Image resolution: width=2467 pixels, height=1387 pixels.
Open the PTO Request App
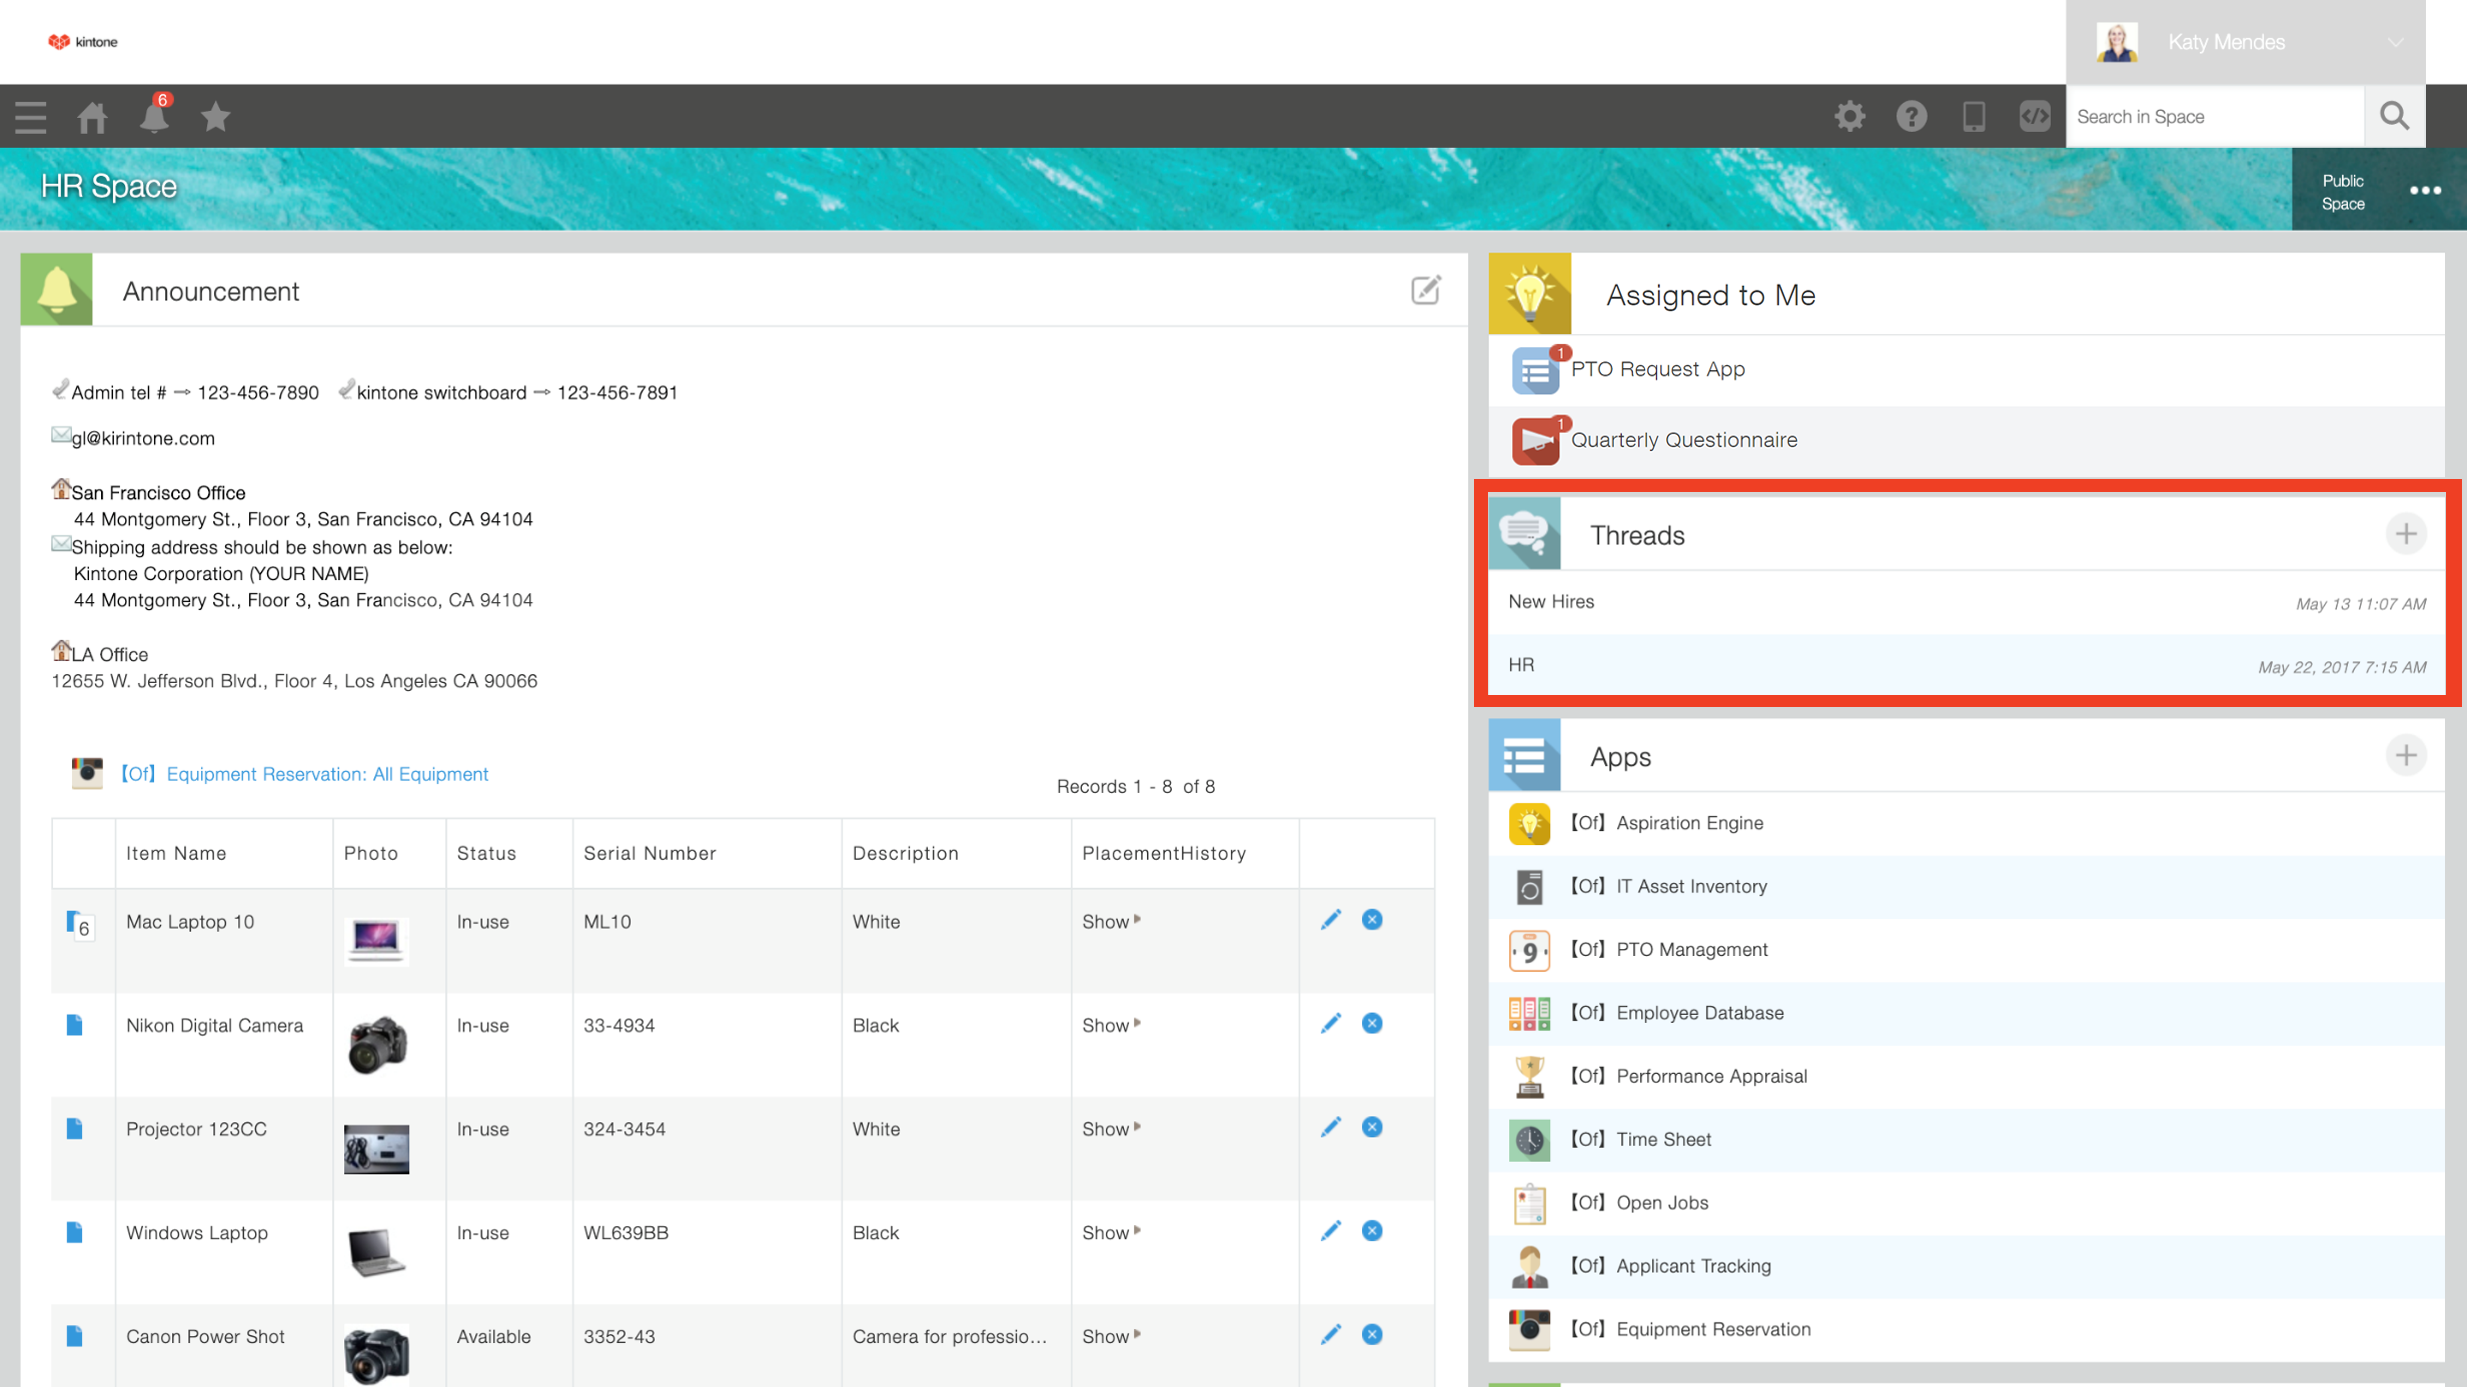1657,369
